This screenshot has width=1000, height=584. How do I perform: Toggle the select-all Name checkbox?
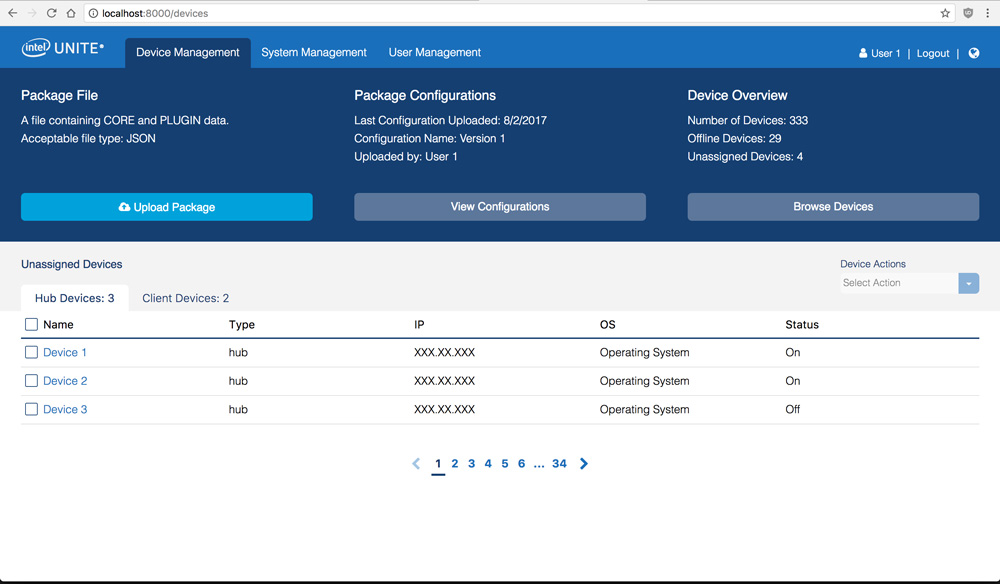[31, 325]
